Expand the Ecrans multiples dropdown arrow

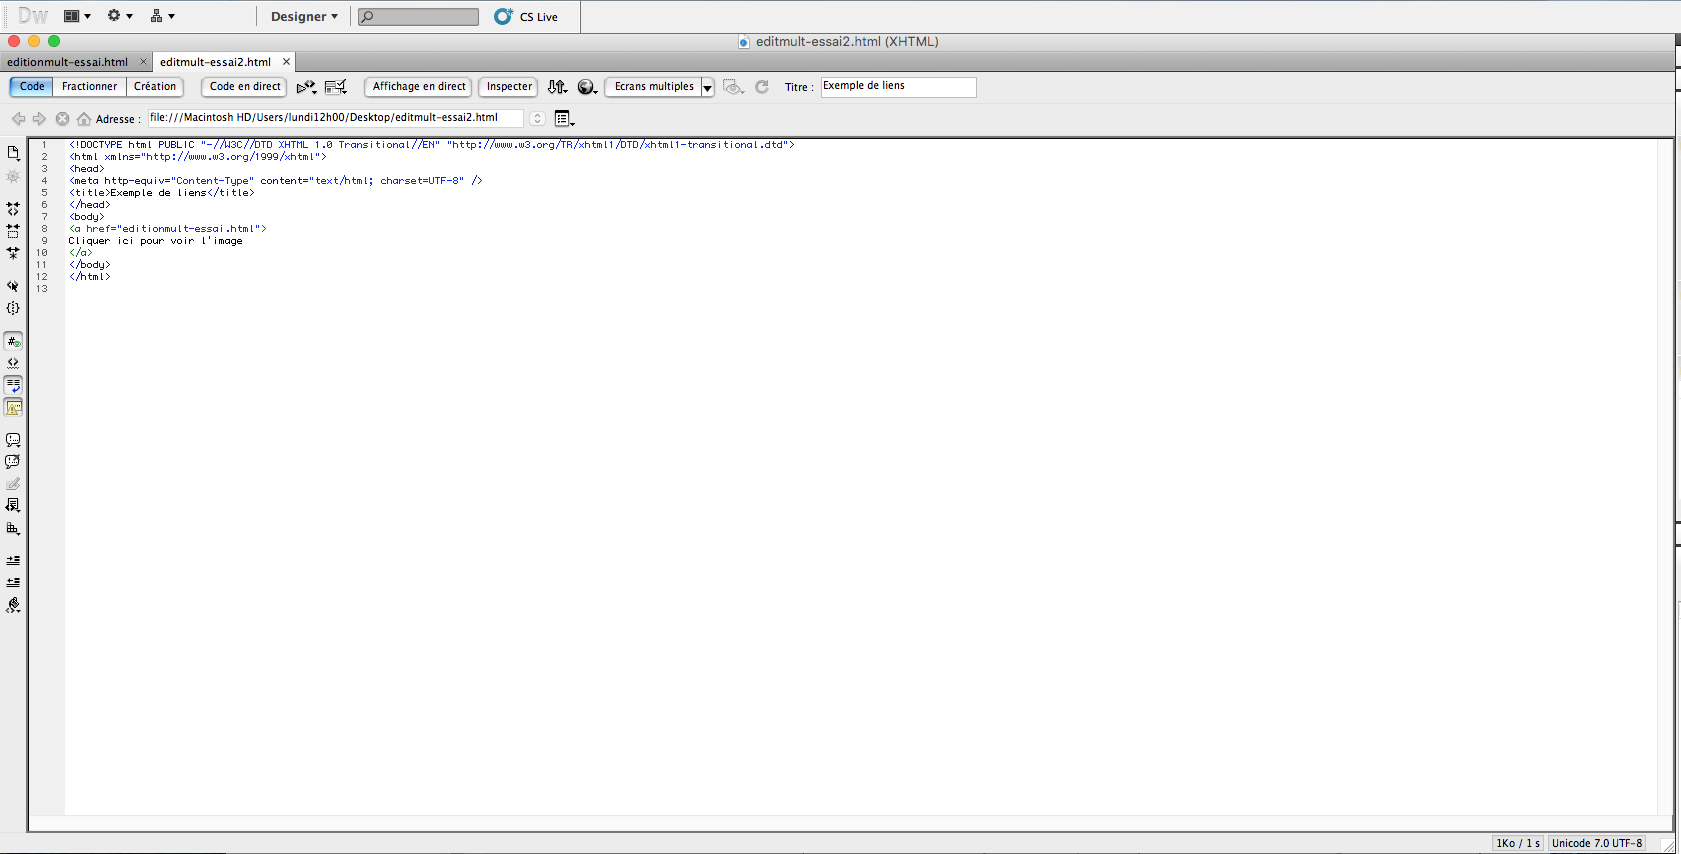click(707, 87)
